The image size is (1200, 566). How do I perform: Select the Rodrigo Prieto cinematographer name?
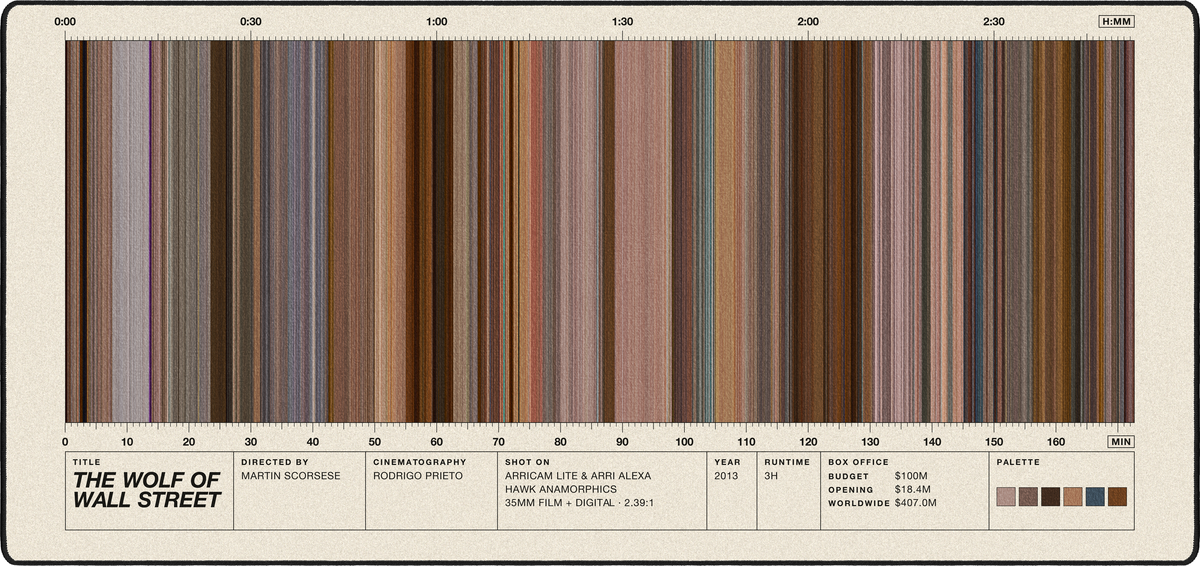coord(418,476)
